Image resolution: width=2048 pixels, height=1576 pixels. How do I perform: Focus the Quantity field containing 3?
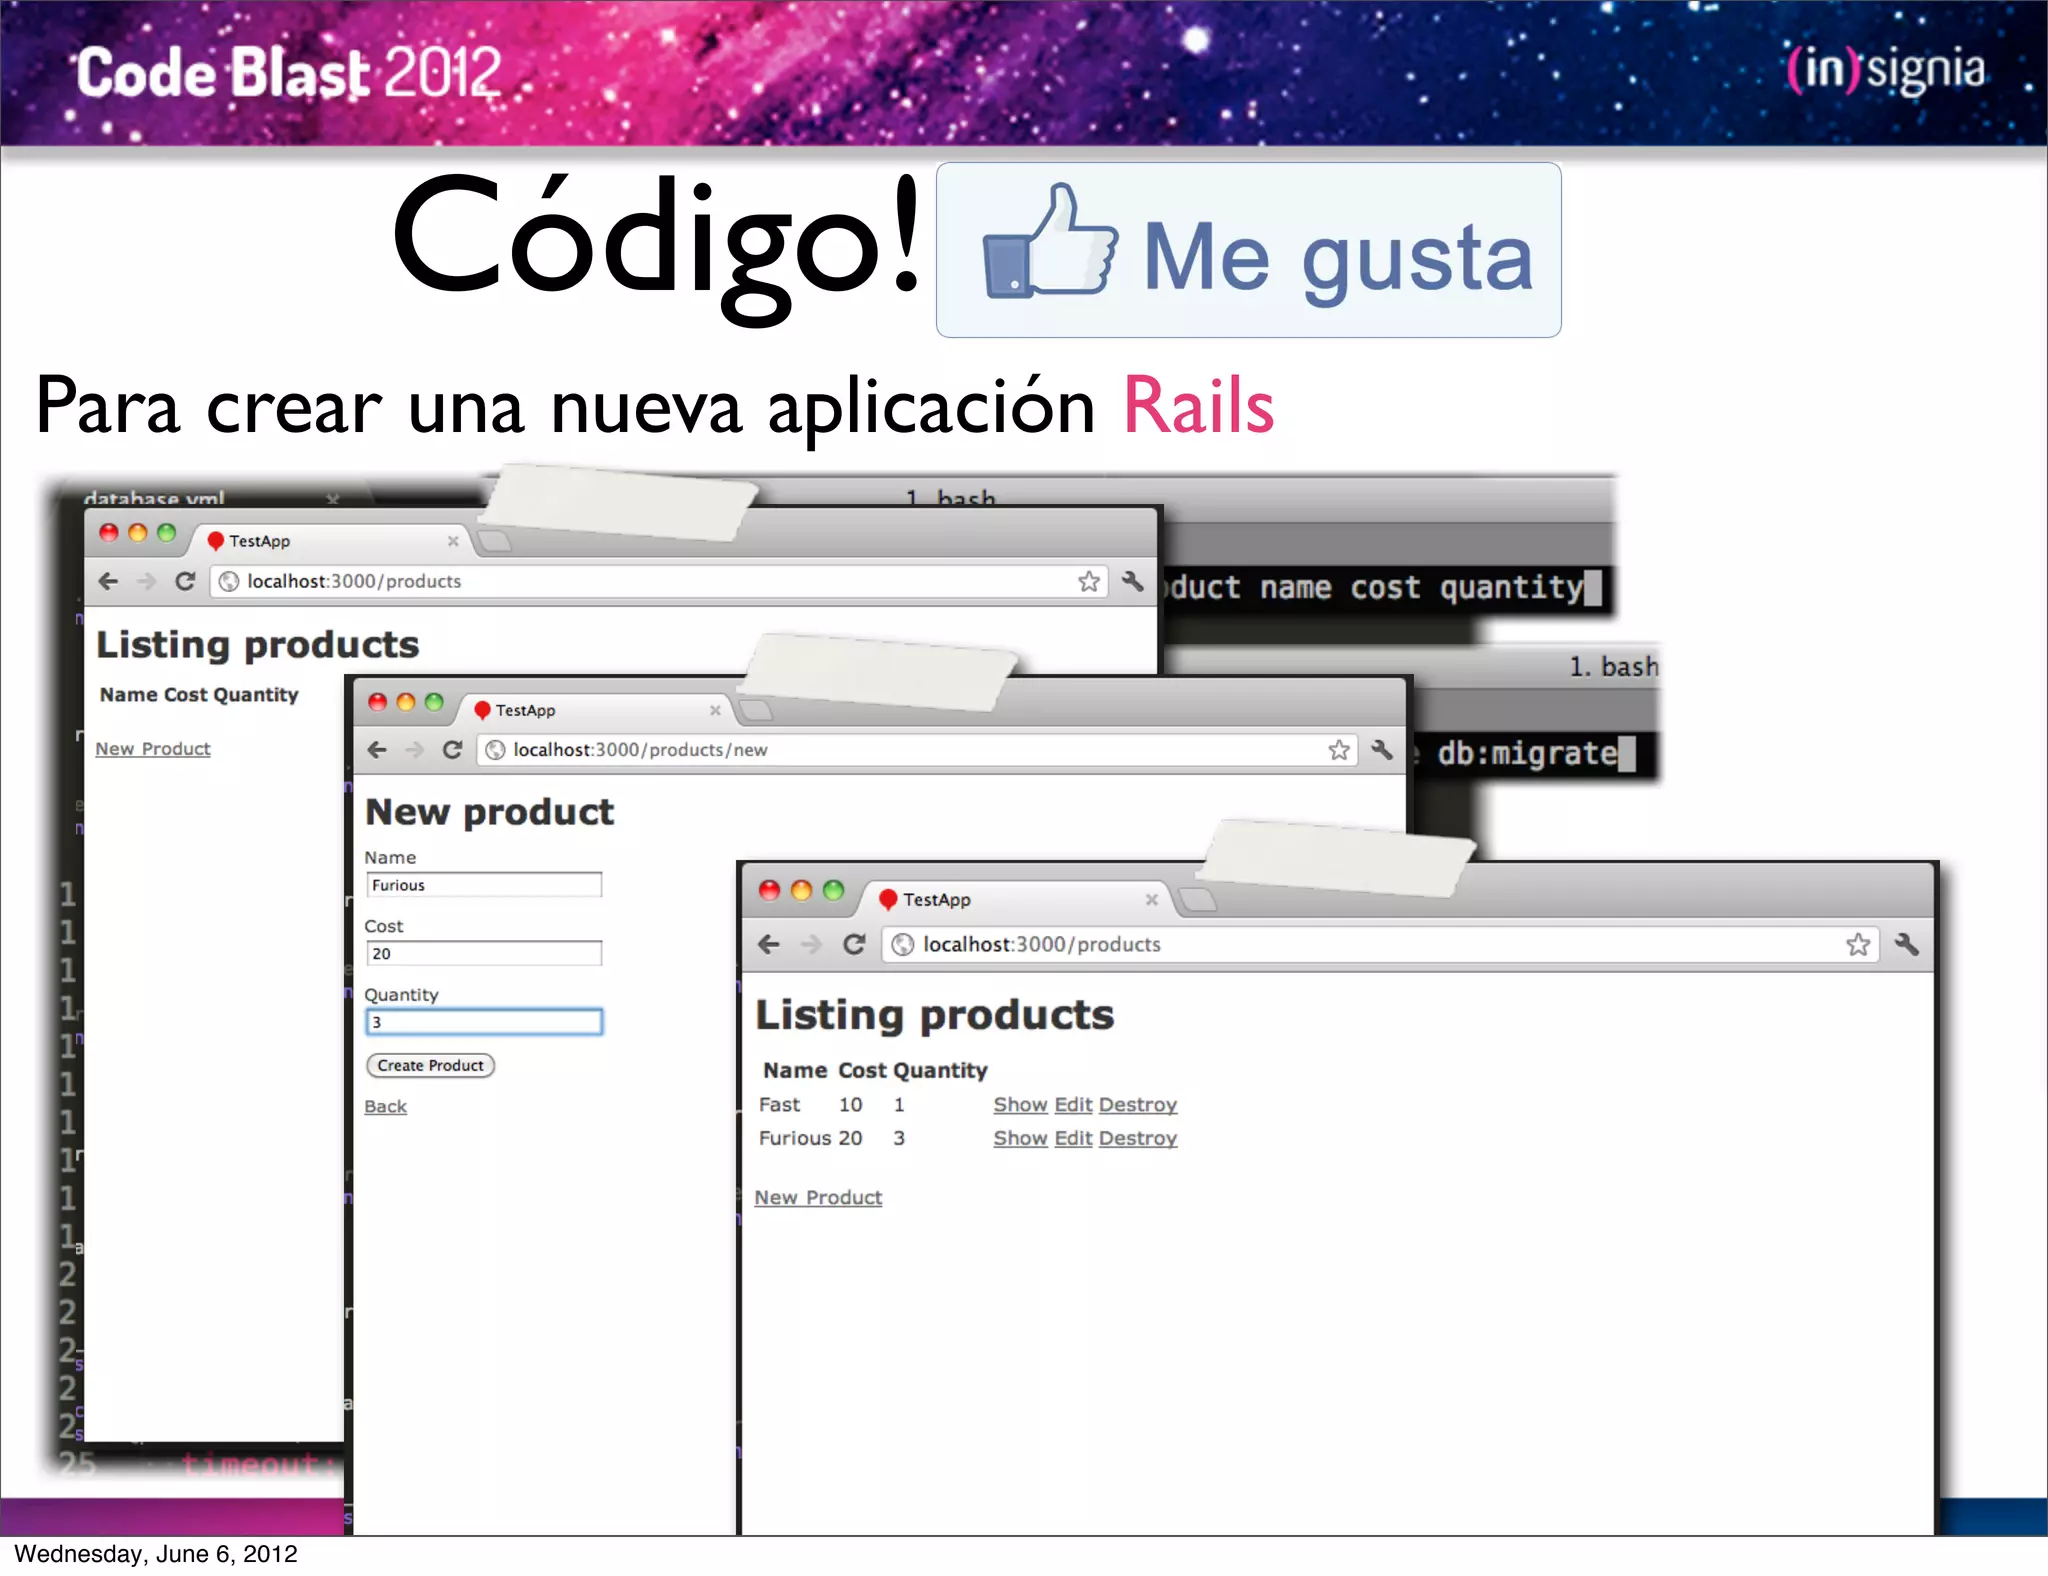[x=484, y=1022]
